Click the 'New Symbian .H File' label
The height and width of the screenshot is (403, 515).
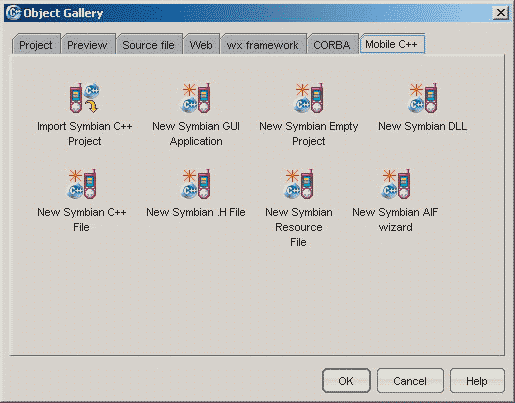(x=196, y=212)
